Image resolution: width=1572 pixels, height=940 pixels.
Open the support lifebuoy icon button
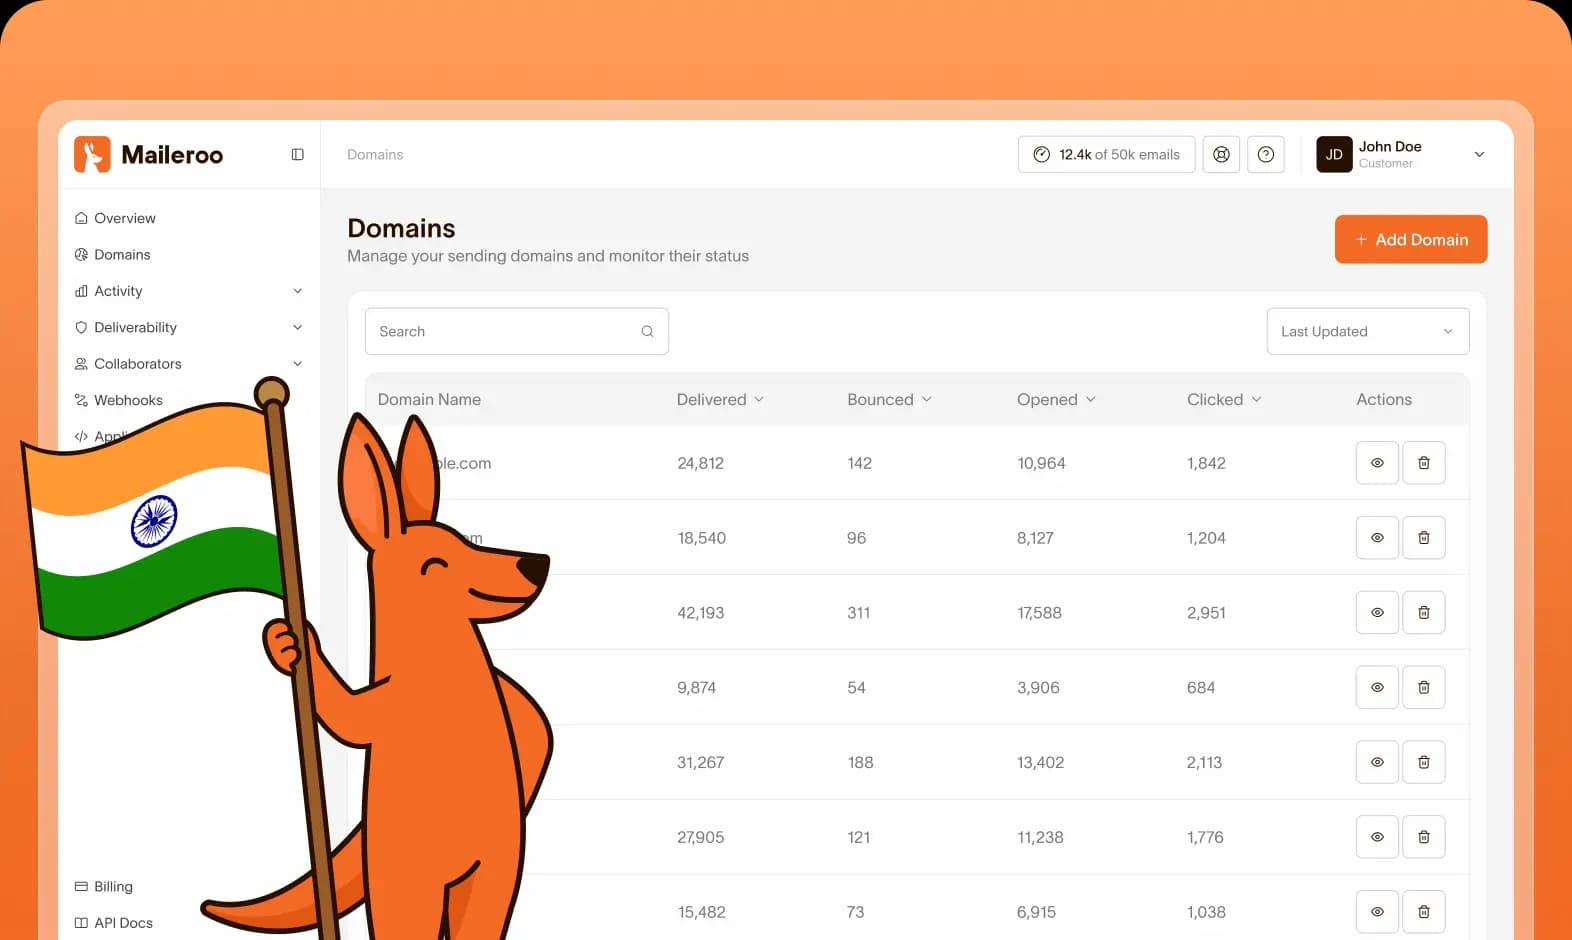tap(1221, 154)
